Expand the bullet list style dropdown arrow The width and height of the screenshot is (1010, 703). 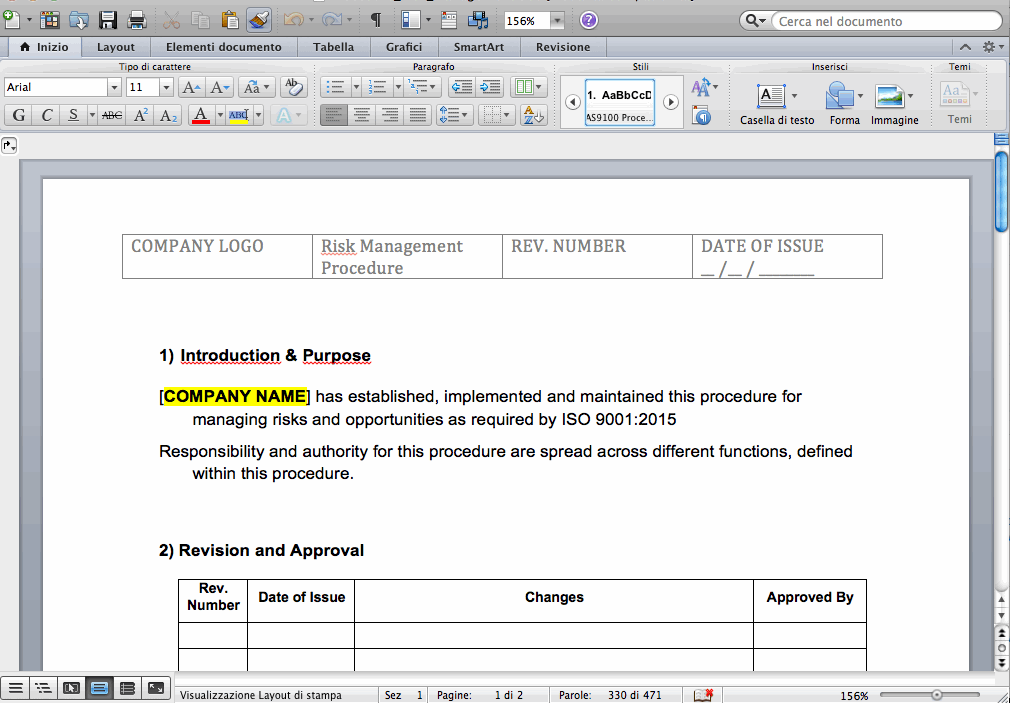point(356,87)
